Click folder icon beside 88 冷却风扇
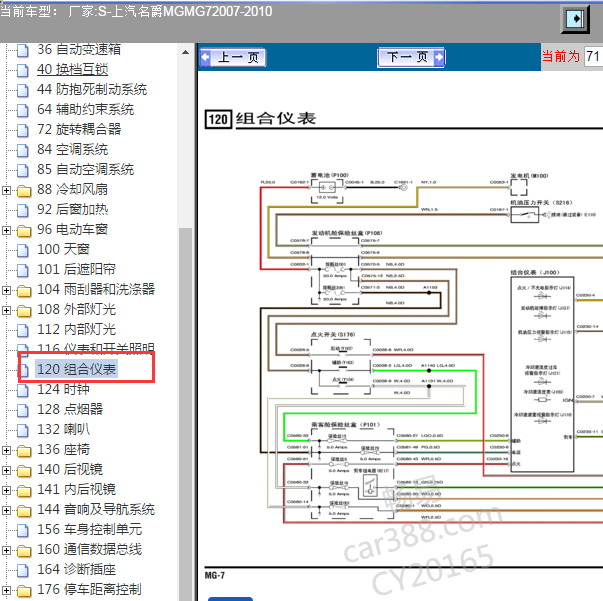 click(24, 191)
